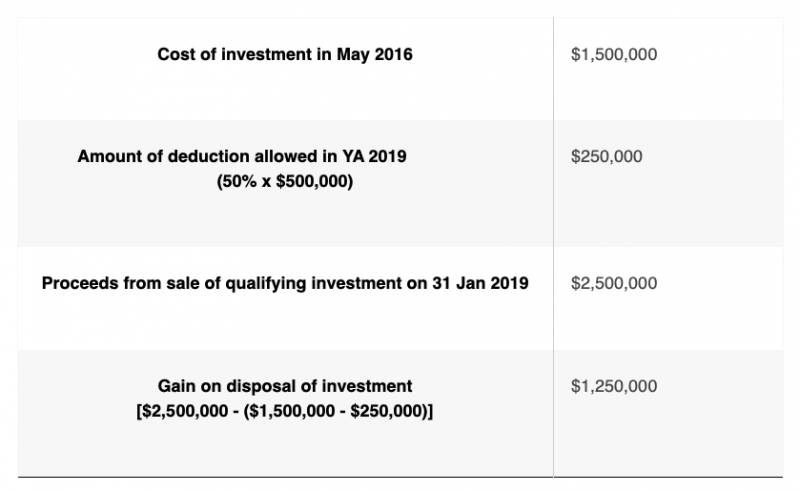The height and width of the screenshot is (491, 800).
Task: Click the $1,250,000 gain value
Action: click(613, 386)
